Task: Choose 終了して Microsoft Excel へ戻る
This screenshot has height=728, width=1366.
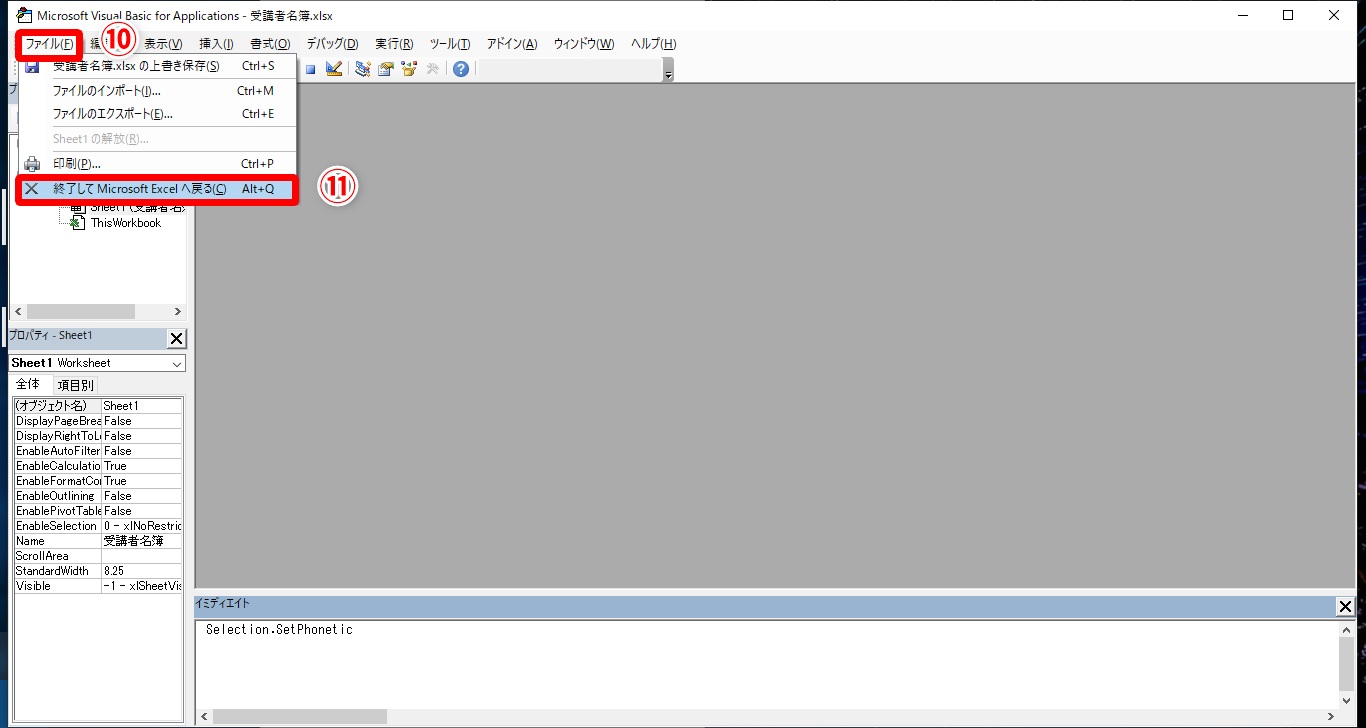Action: pyautogui.click(x=158, y=189)
